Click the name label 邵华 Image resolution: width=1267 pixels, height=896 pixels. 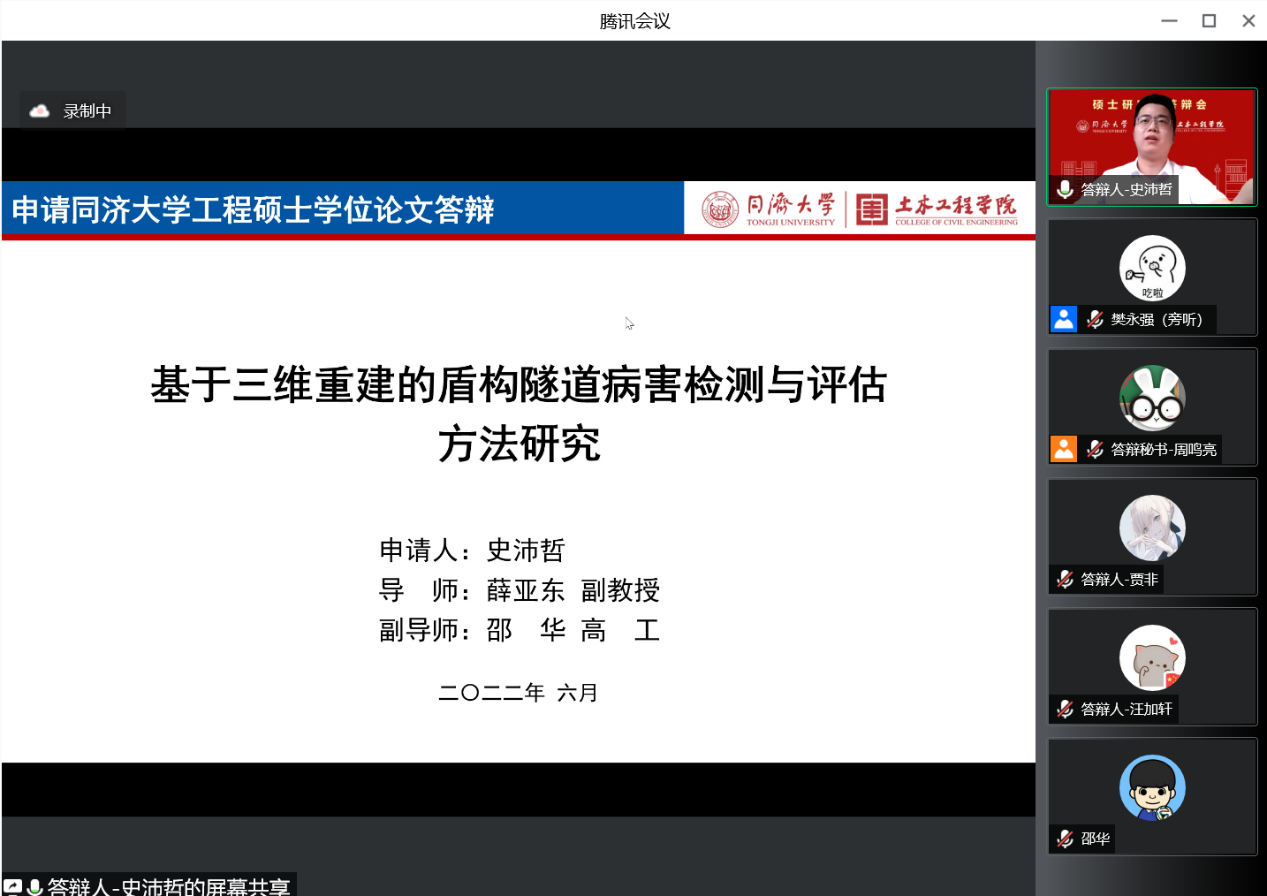coord(1095,839)
